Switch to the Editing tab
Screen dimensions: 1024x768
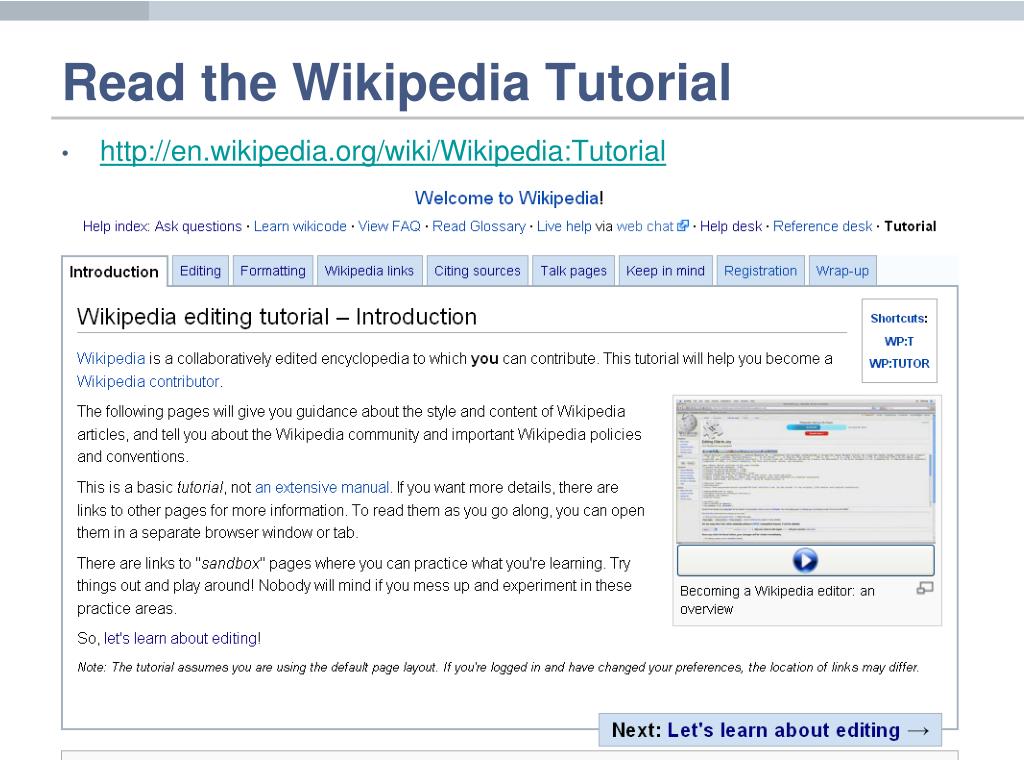tap(200, 271)
